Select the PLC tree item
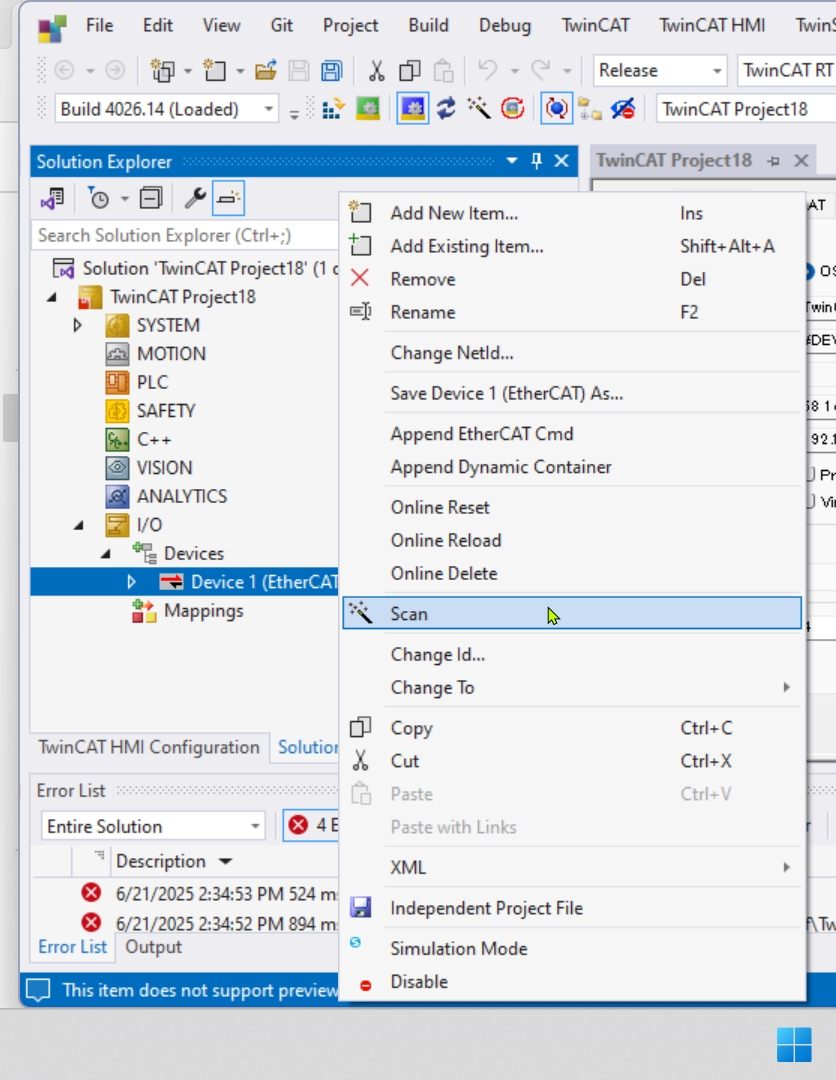Image resolution: width=836 pixels, height=1080 pixels. tap(152, 382)
